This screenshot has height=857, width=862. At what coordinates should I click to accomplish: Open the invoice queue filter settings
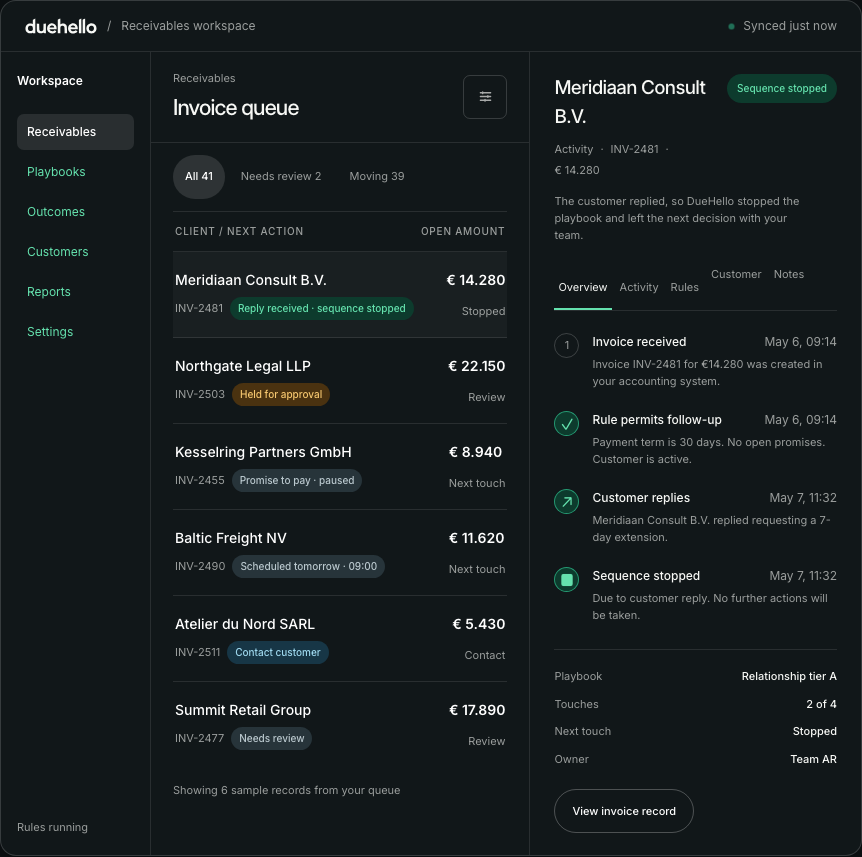pyautogui.click(x=484, y=97)
